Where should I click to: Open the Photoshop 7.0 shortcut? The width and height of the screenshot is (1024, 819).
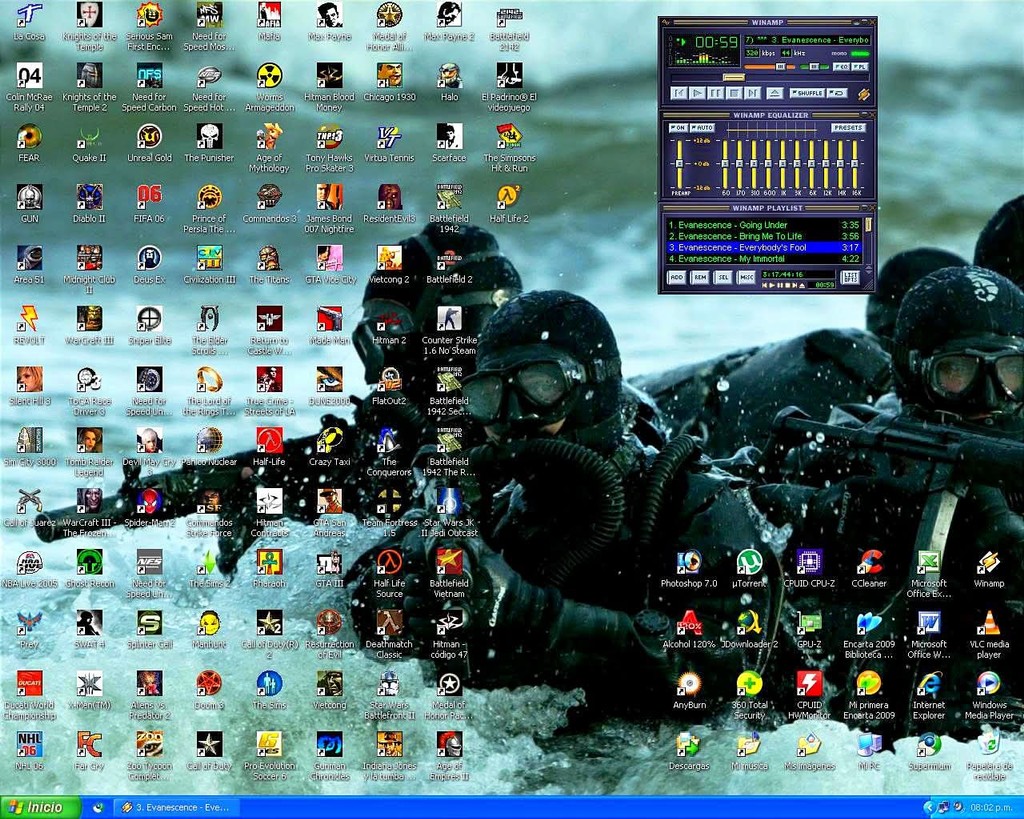click(x=688, y=563)
